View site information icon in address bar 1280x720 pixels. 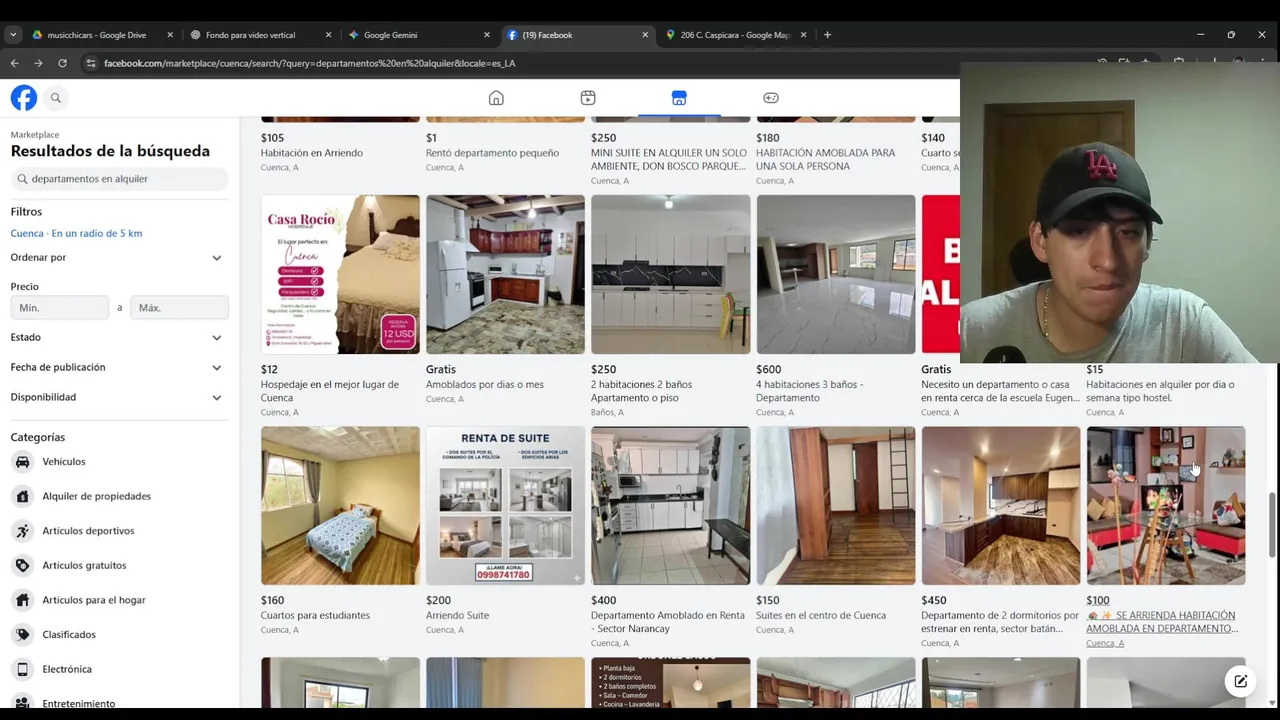coord(91,63)
